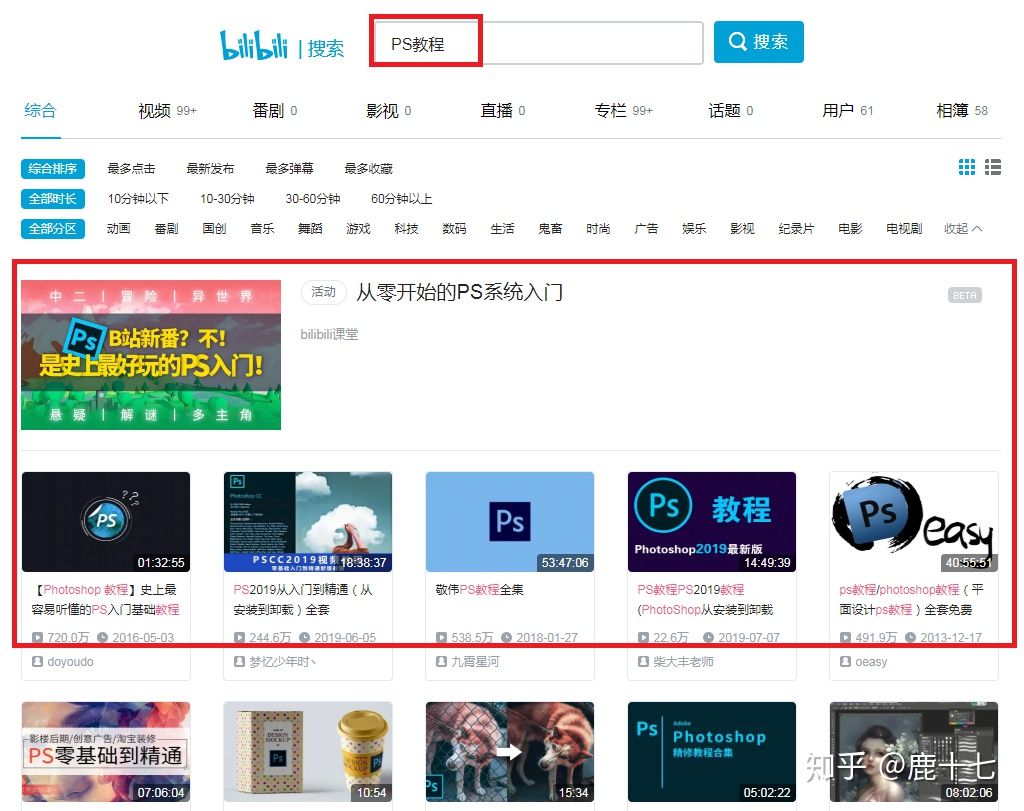1024x811 pixels.
Task: Select the 10分钟以下 duration filter
Action: [141, 198]
